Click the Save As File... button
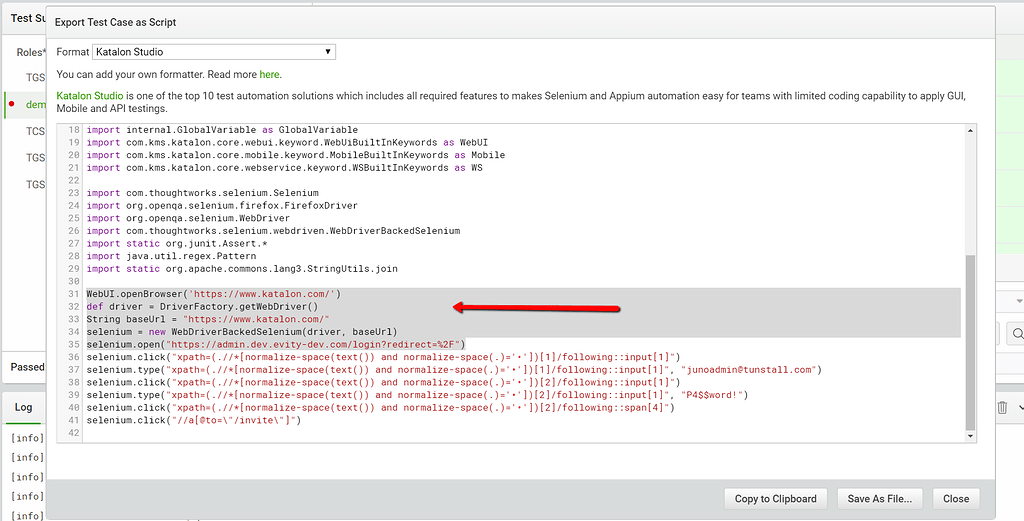 [x=879, y=498]
